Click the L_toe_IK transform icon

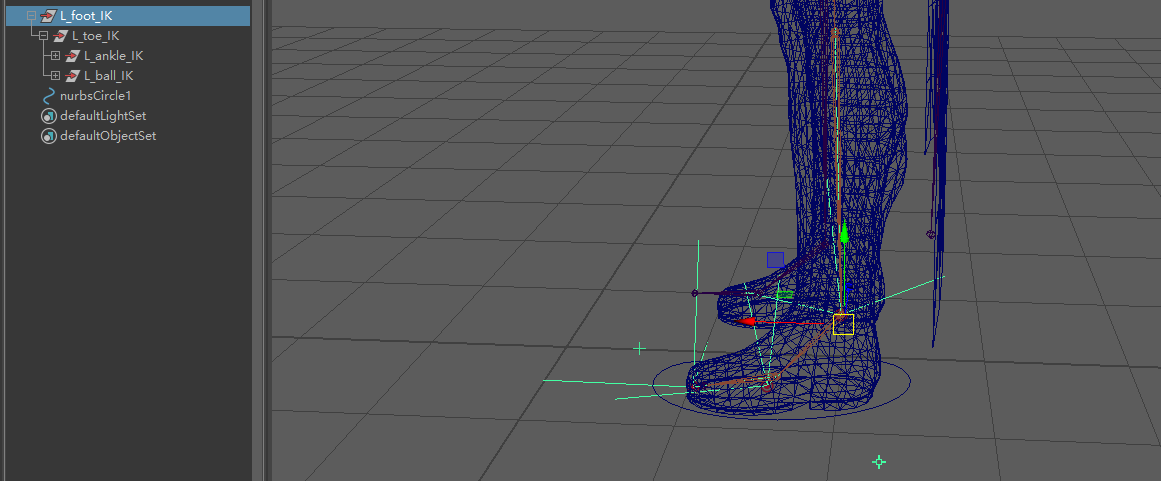click(60, 36)
